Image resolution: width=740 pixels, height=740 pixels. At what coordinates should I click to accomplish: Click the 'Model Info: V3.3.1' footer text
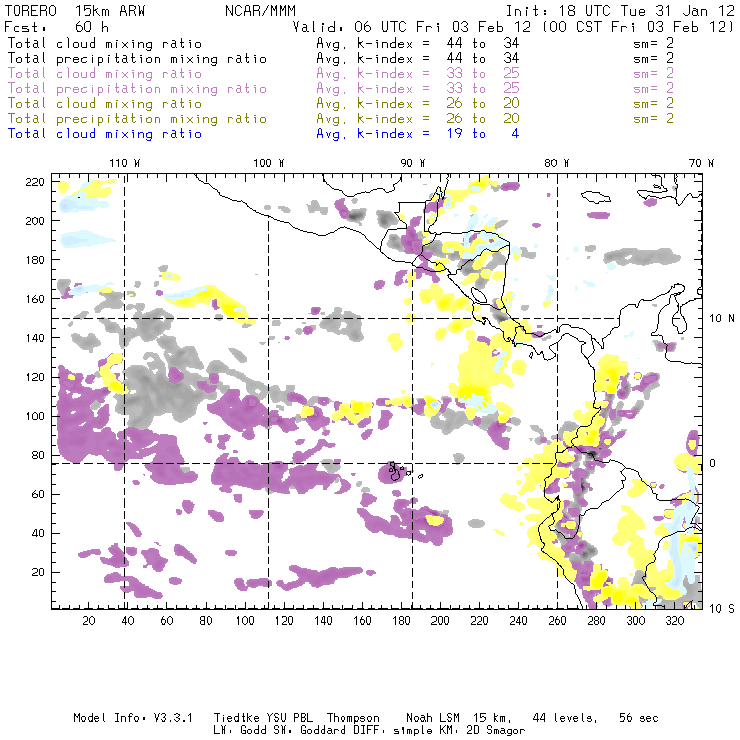click(x=133, y=718)
